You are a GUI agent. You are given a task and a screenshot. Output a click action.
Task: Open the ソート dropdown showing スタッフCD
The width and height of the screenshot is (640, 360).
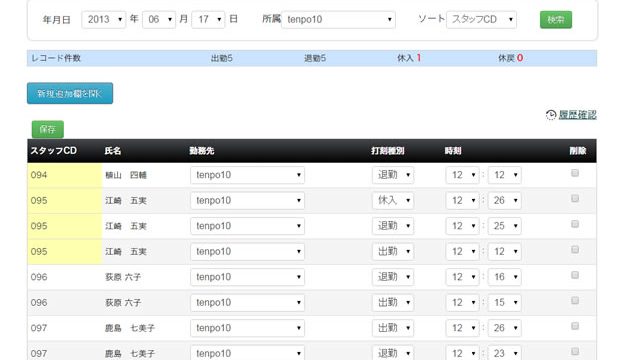pos(481,20)
